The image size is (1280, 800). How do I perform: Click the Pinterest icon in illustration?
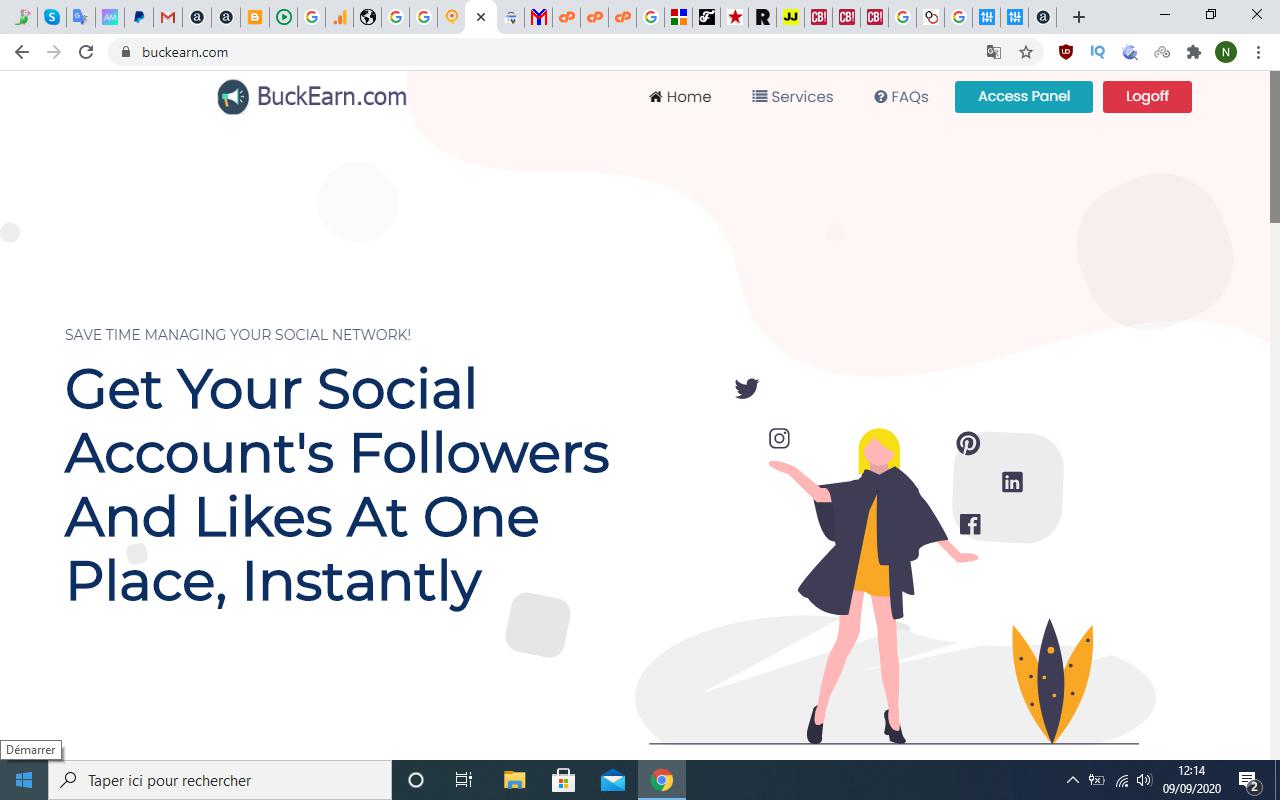pyautogui.click(x=968, y=443)
